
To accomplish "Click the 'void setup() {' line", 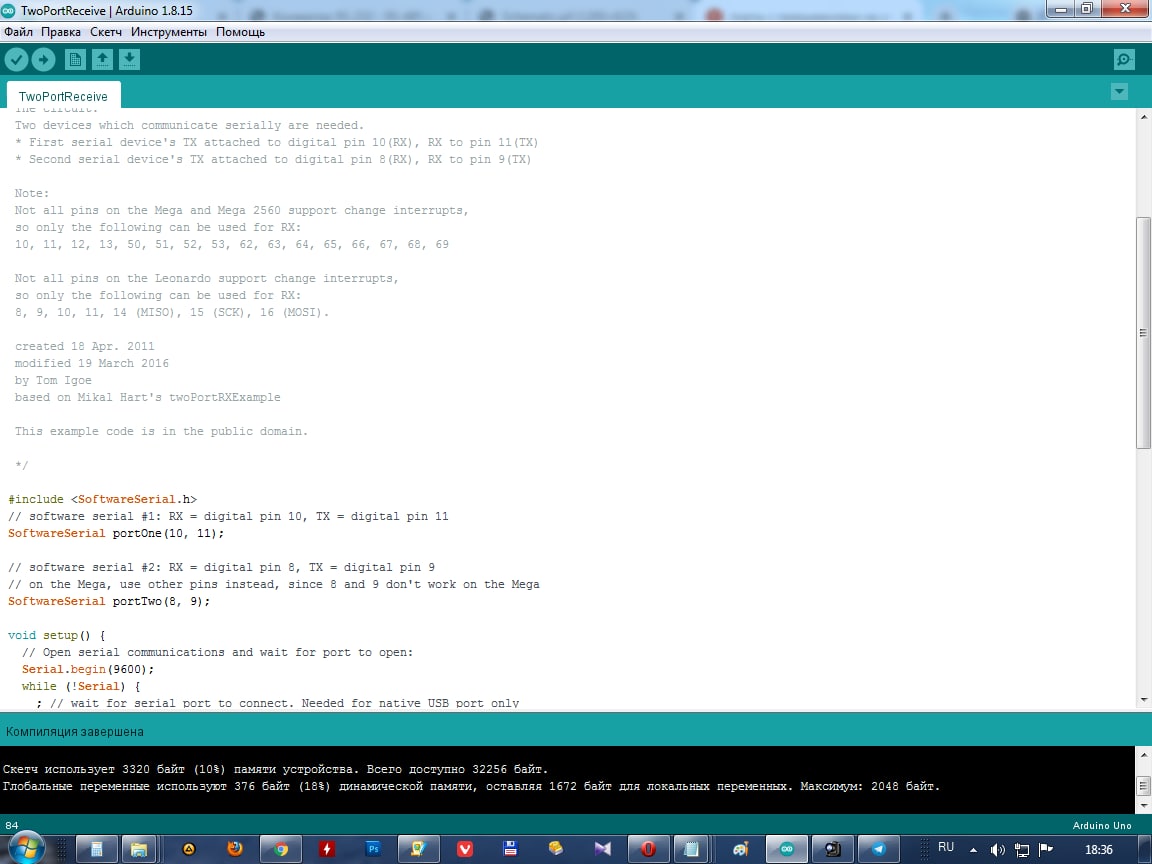I will pyautogui.click(x=57, y=635).
